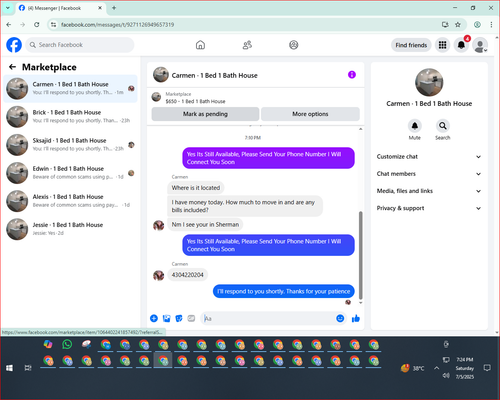Mute the Carmen conversation via bell icon
This screenshot has width=500, height=400.
tap(415, 126)
